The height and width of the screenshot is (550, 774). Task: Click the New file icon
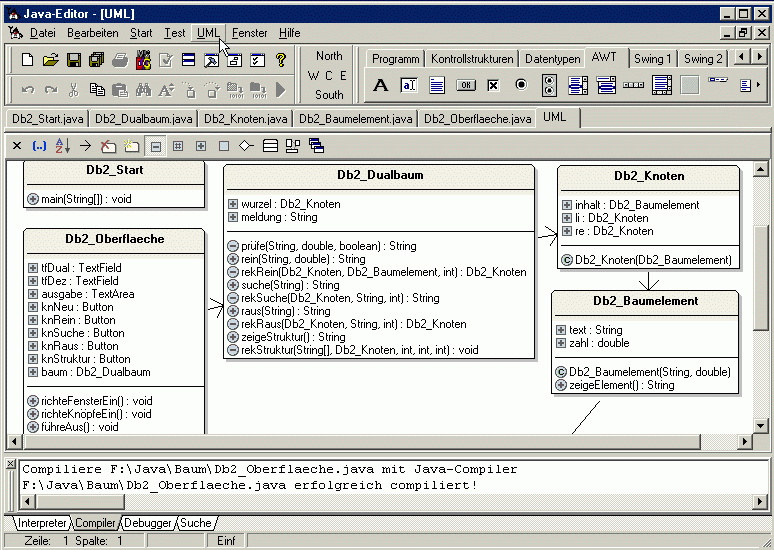28,61
